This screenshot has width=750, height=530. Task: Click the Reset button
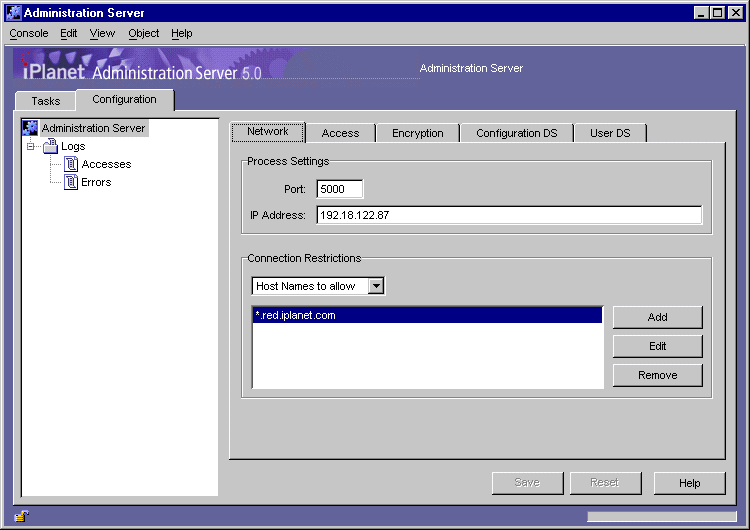[605, 483]
